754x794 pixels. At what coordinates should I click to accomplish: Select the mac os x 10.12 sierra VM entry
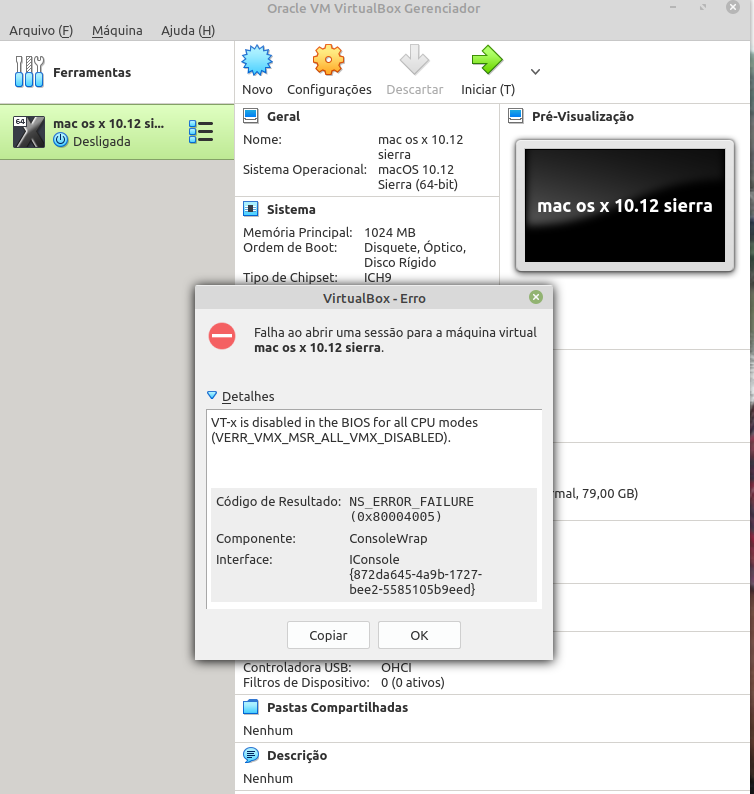click(x=117, y=132)
